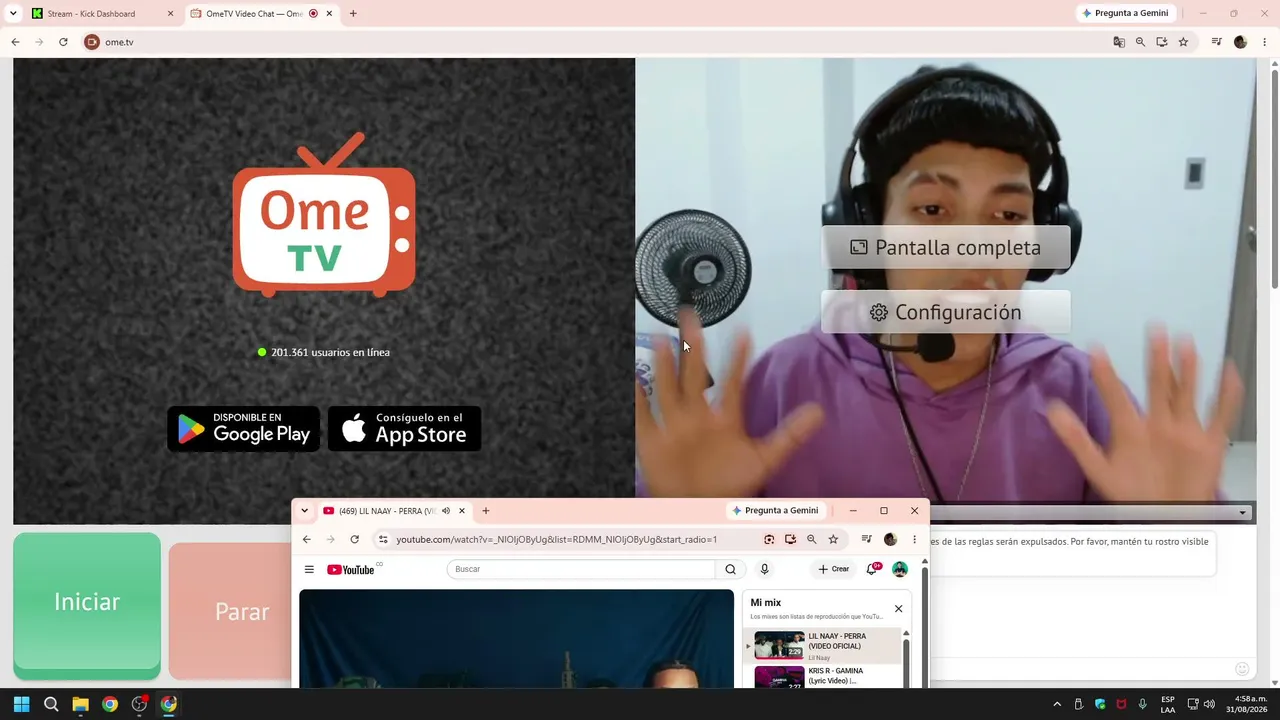Open the Windows Start menu
This screenshot has height=720, width=1280.
[21, 704]
